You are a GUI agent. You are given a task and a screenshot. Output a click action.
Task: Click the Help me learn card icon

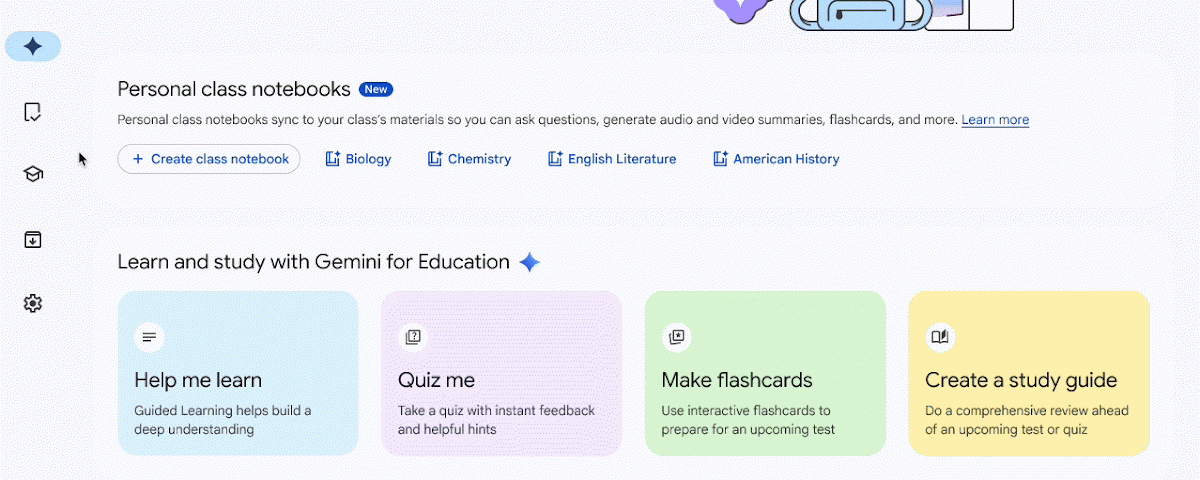pos(150,337)
